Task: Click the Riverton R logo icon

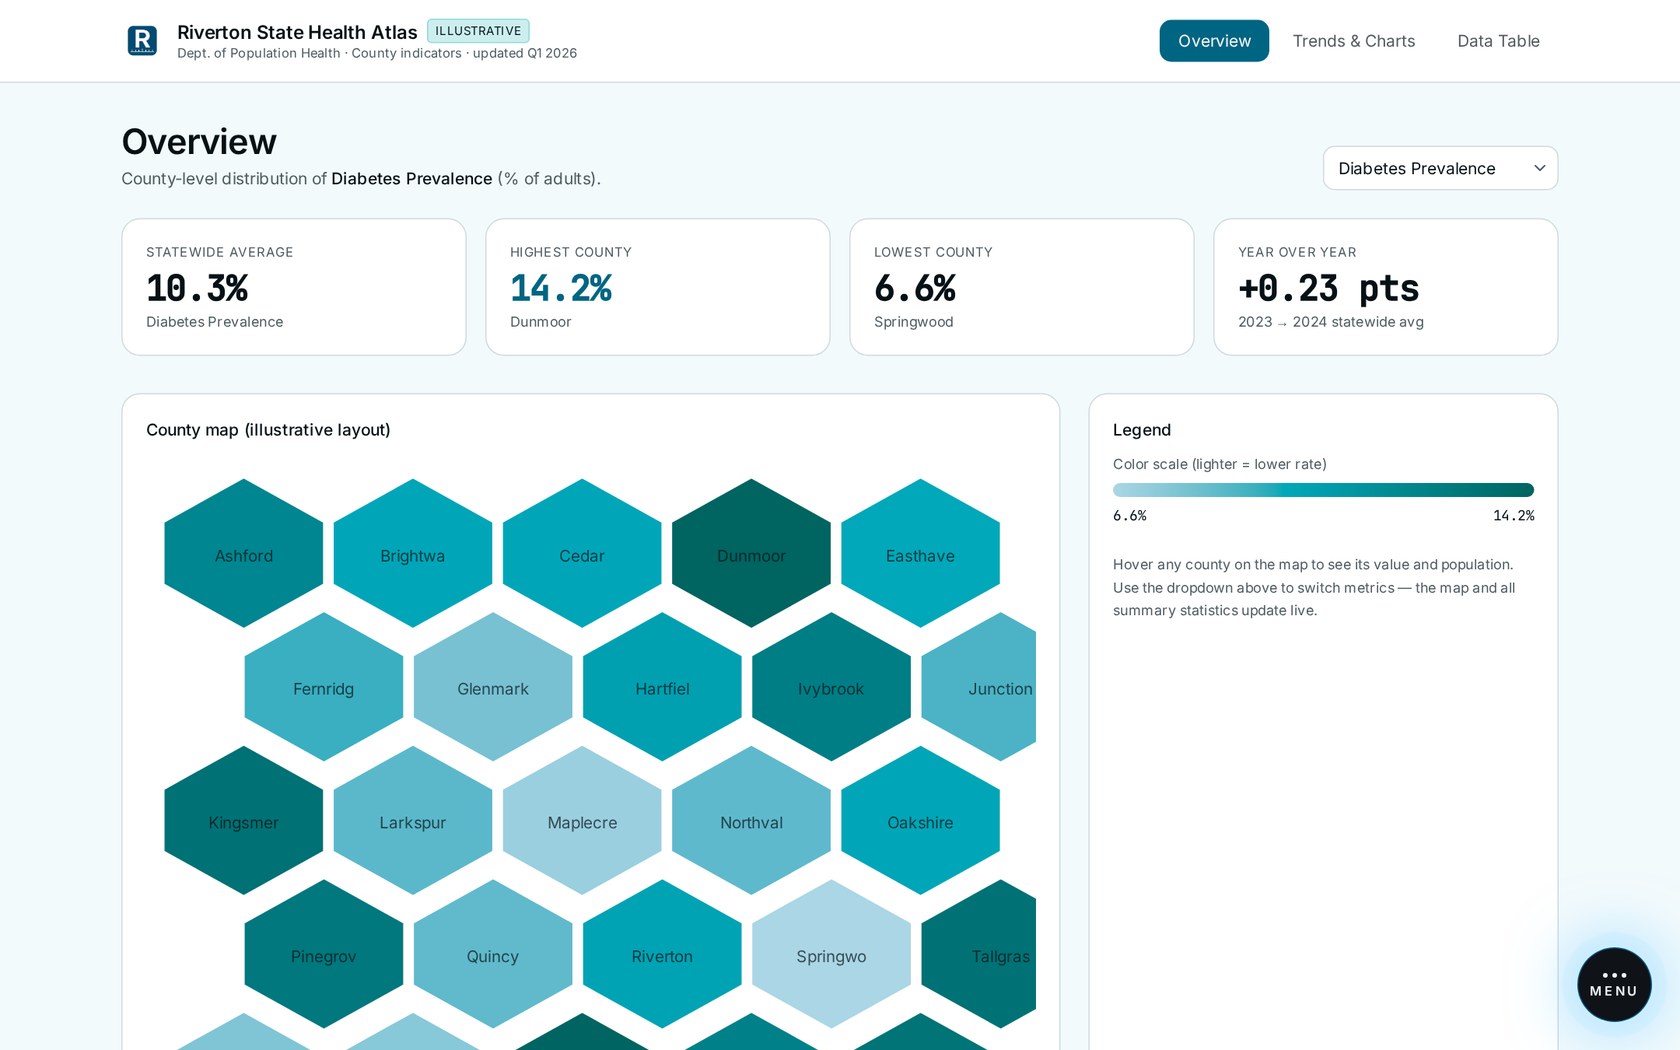Action: [x=142, y=41]
